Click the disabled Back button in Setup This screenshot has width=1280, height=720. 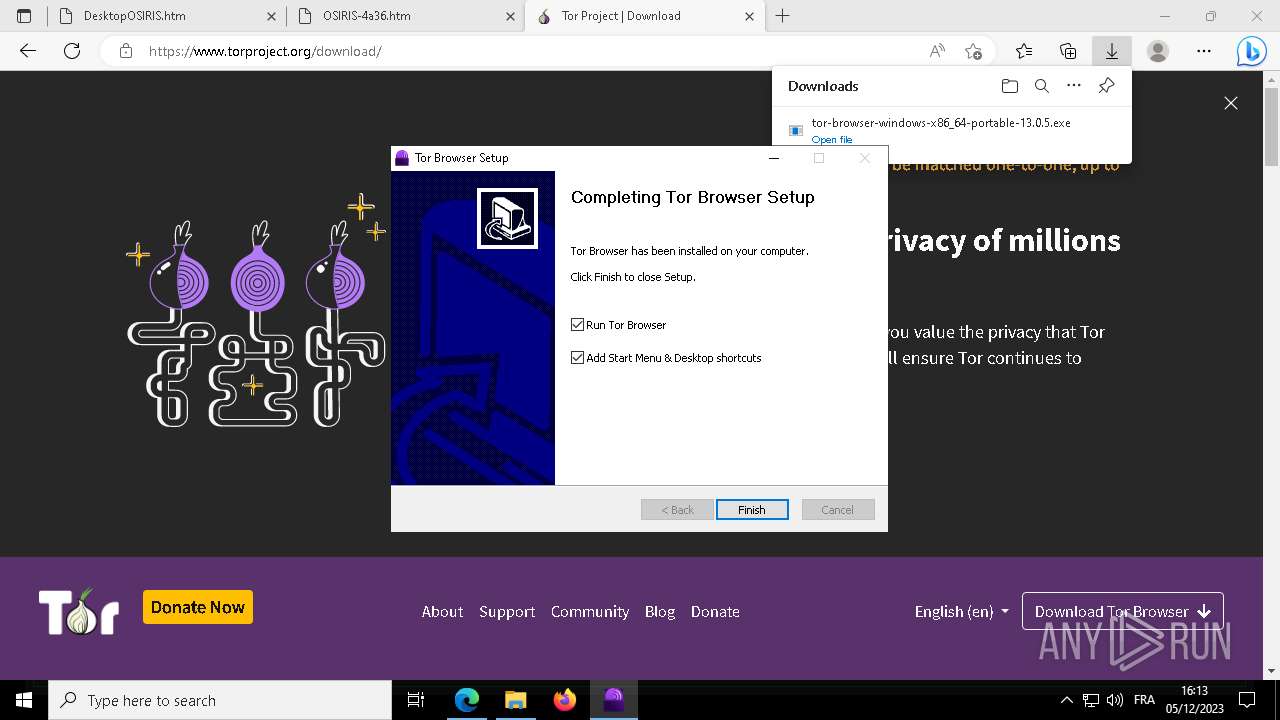point(677,510)
